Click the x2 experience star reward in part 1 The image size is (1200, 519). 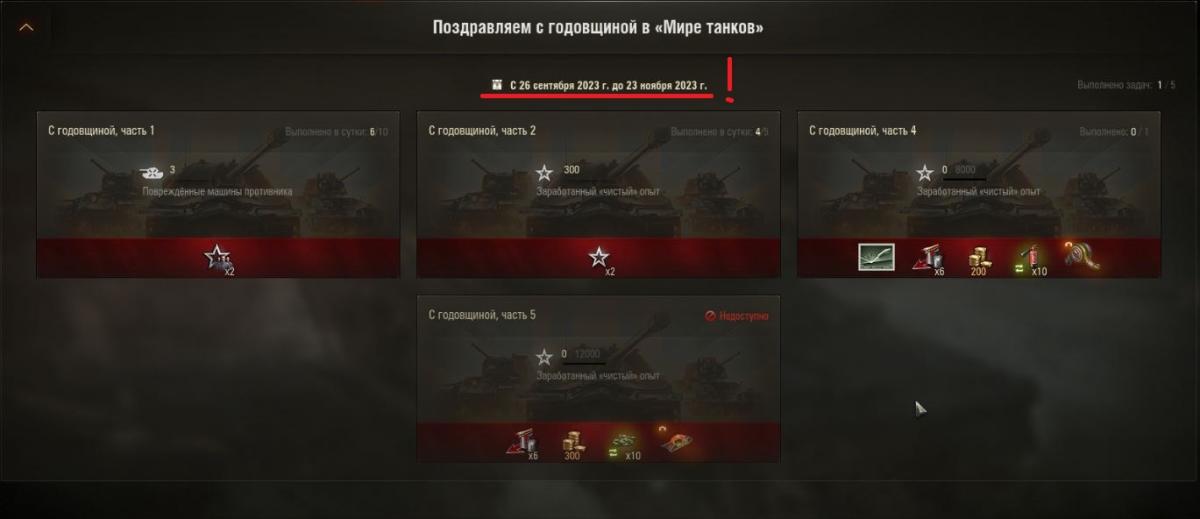click(x=218, y=259)
